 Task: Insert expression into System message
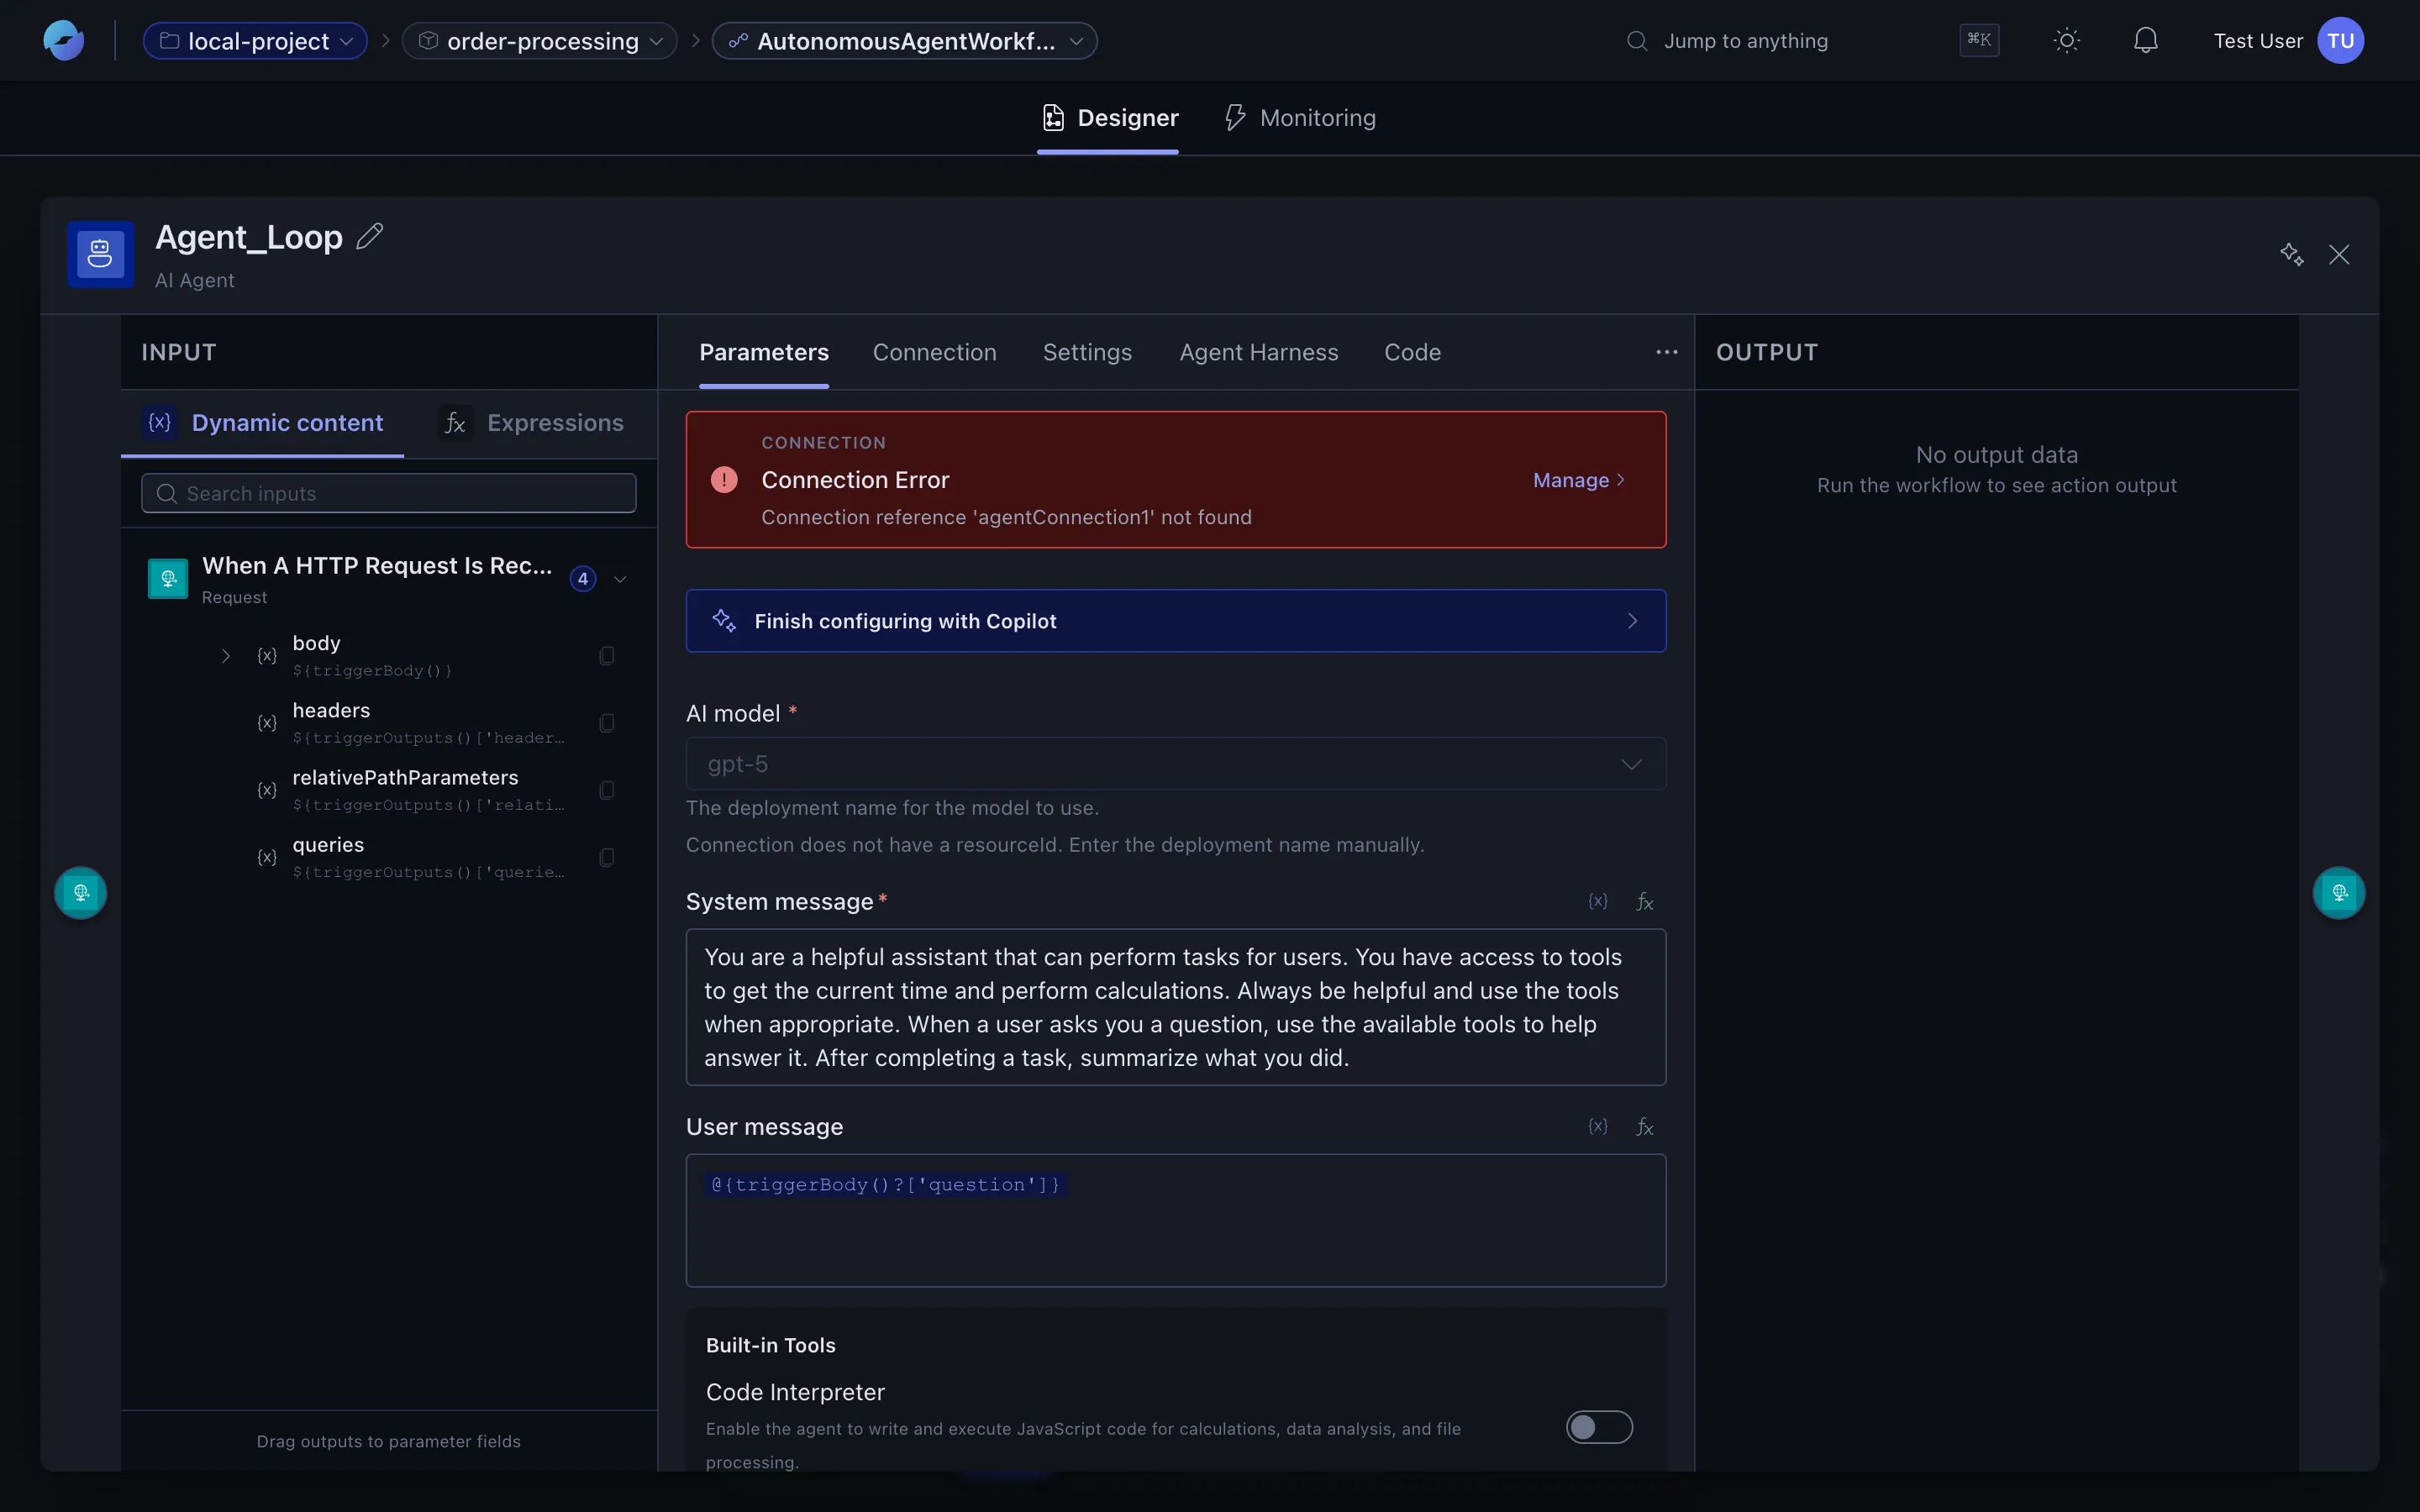tap(1645, 901)
